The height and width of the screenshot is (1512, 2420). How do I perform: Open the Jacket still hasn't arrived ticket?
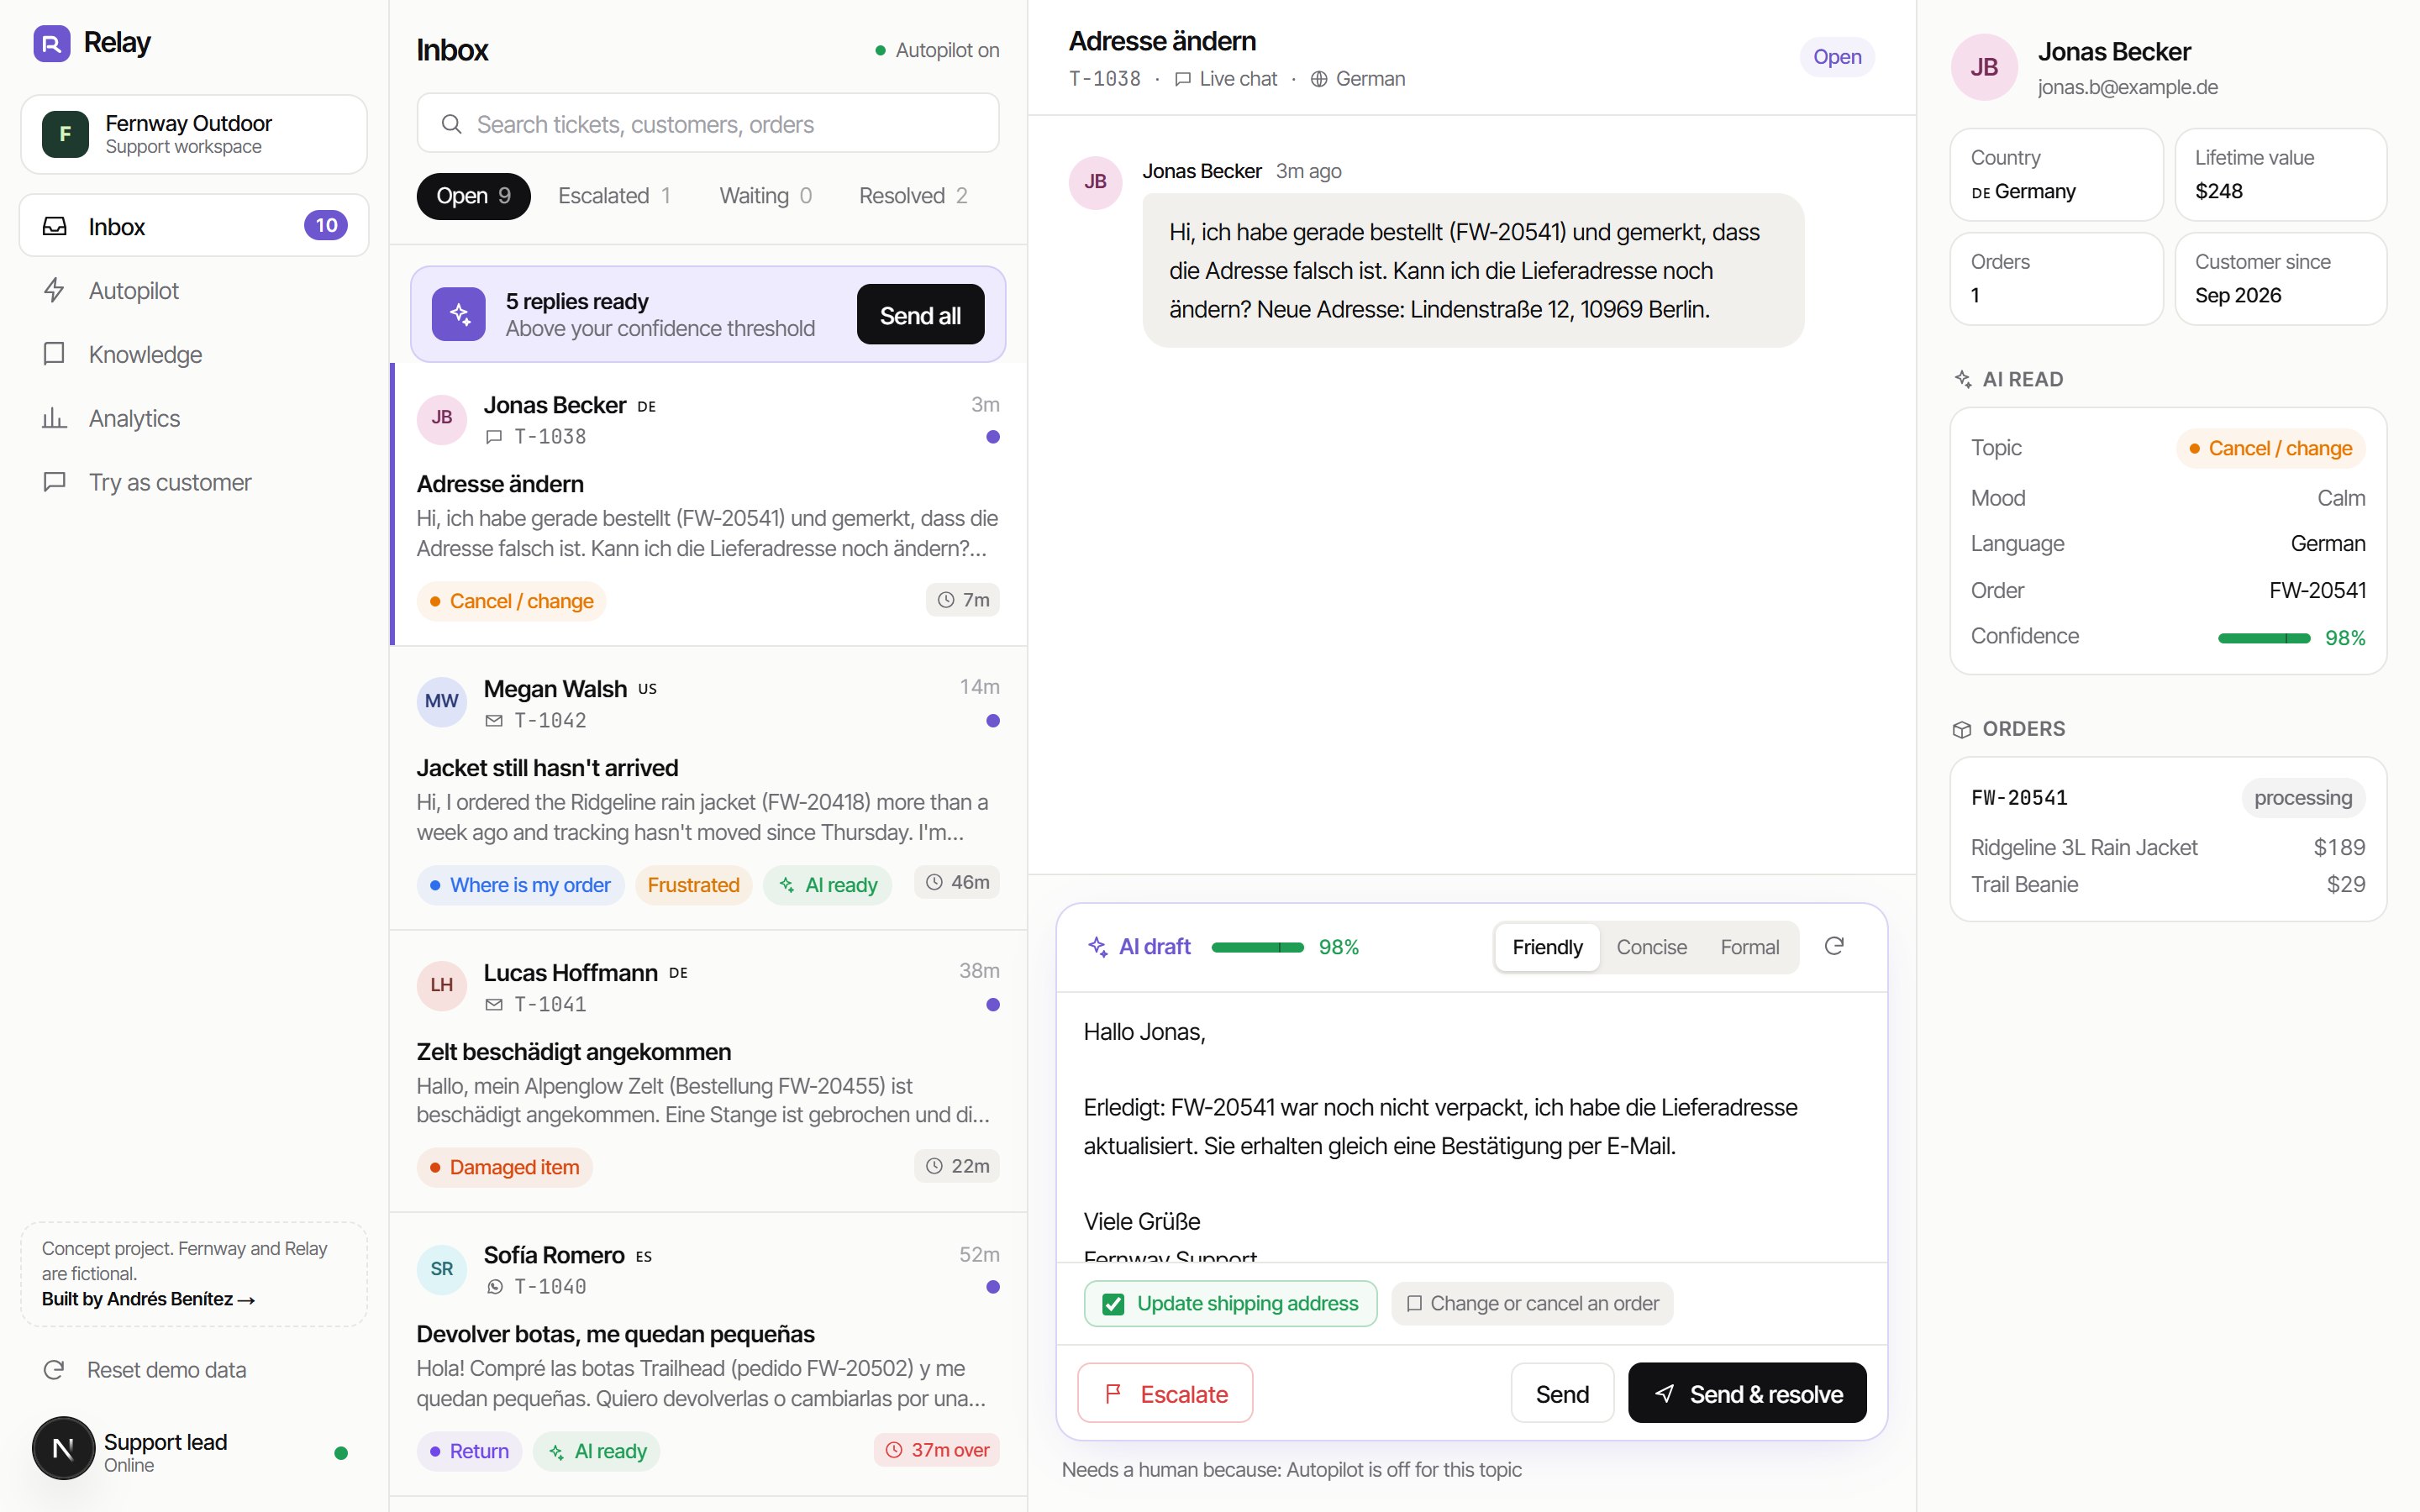click(x=708, y=788)
